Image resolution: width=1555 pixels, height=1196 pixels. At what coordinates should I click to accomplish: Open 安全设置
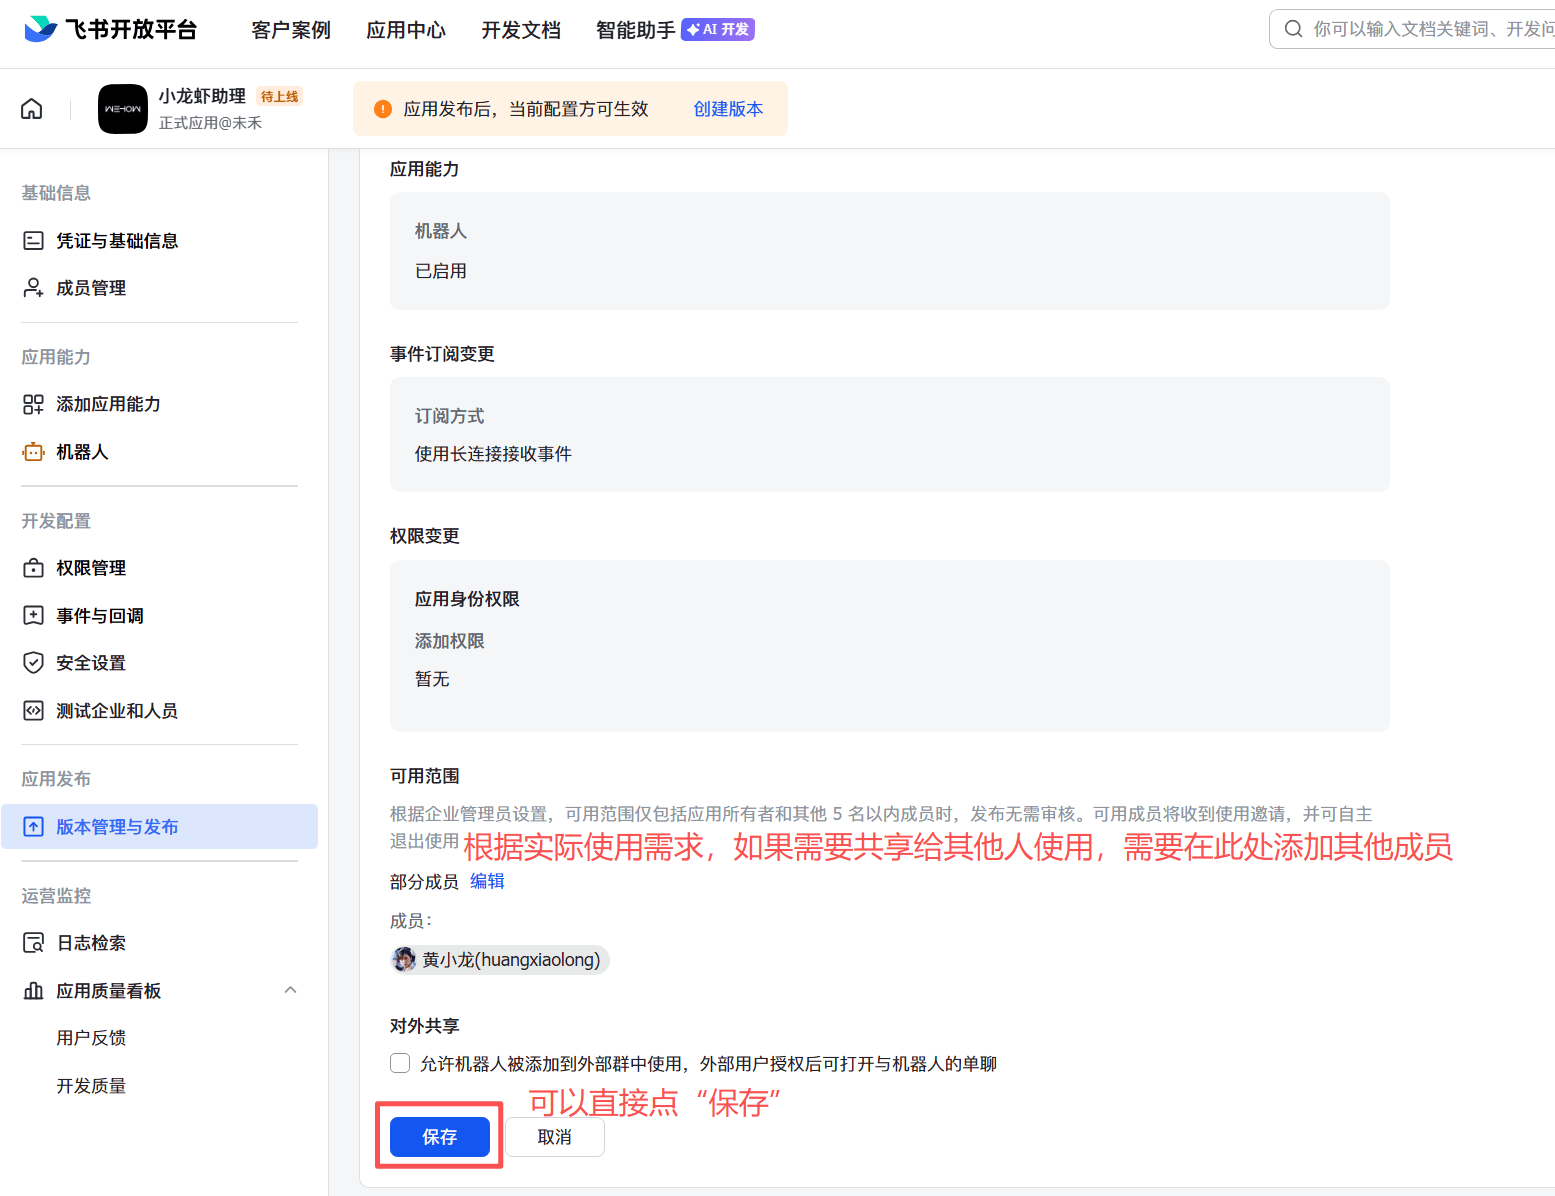click(x=90, y=662)
